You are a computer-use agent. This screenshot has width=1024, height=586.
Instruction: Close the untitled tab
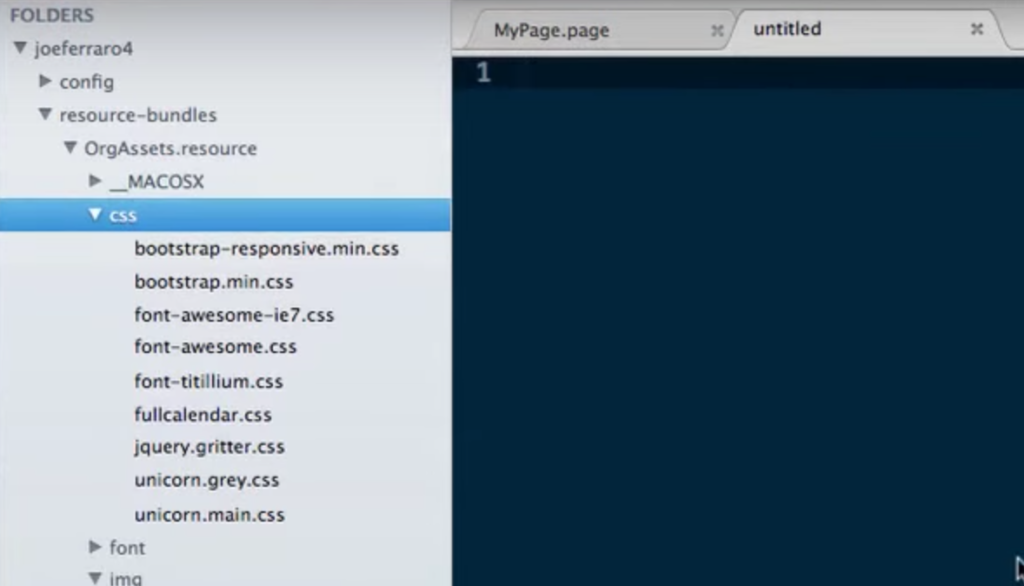[x=977, y=29]
